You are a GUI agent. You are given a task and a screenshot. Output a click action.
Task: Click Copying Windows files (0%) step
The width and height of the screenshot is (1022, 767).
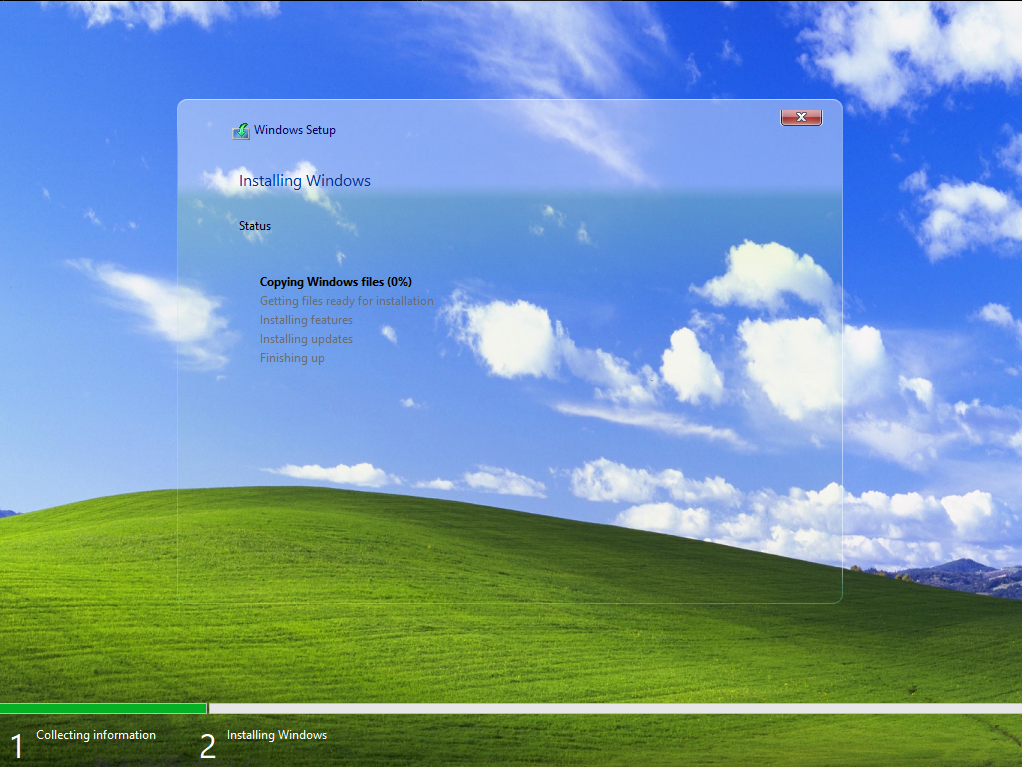click(x=336, y=282)
